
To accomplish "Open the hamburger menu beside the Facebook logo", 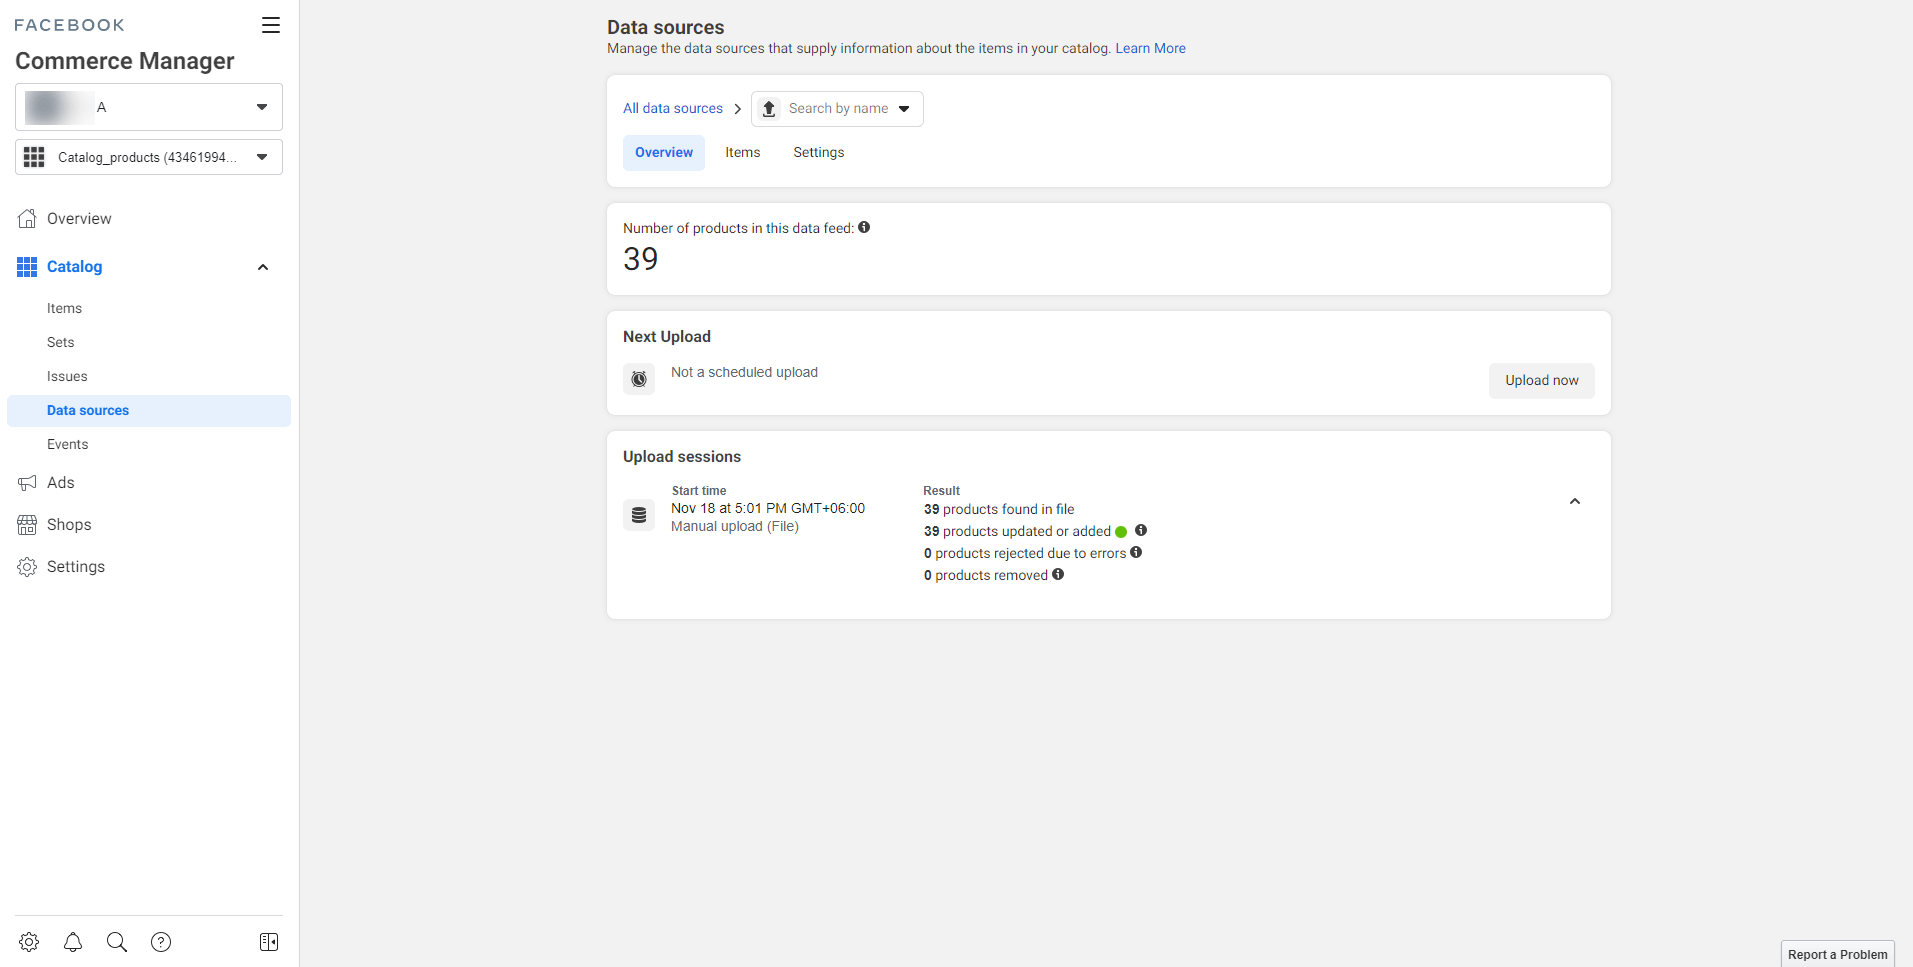I will click(271, 25).
